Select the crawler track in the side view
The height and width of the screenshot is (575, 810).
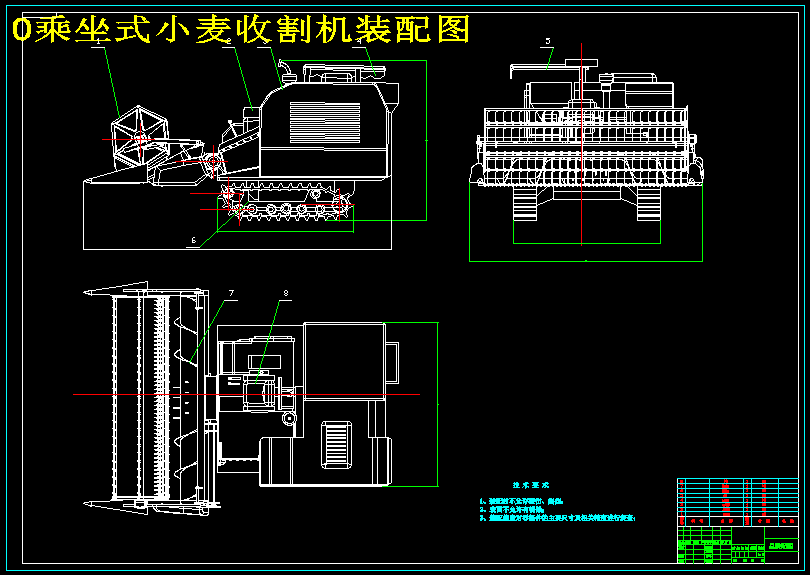(x=288, y=201)
